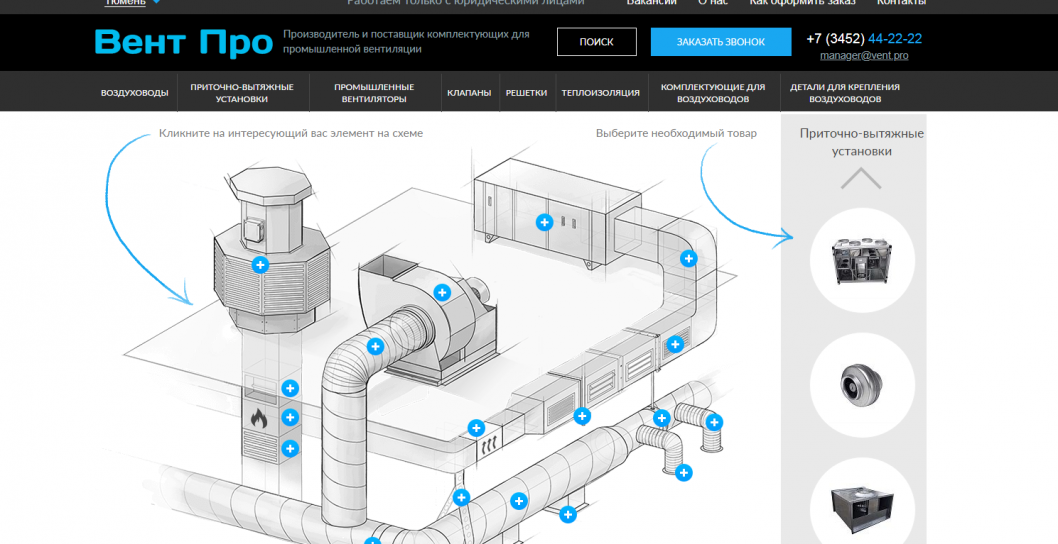Open the Как оформить заказ link
This screenshot has height=544, width=1058.
[802, 3]
